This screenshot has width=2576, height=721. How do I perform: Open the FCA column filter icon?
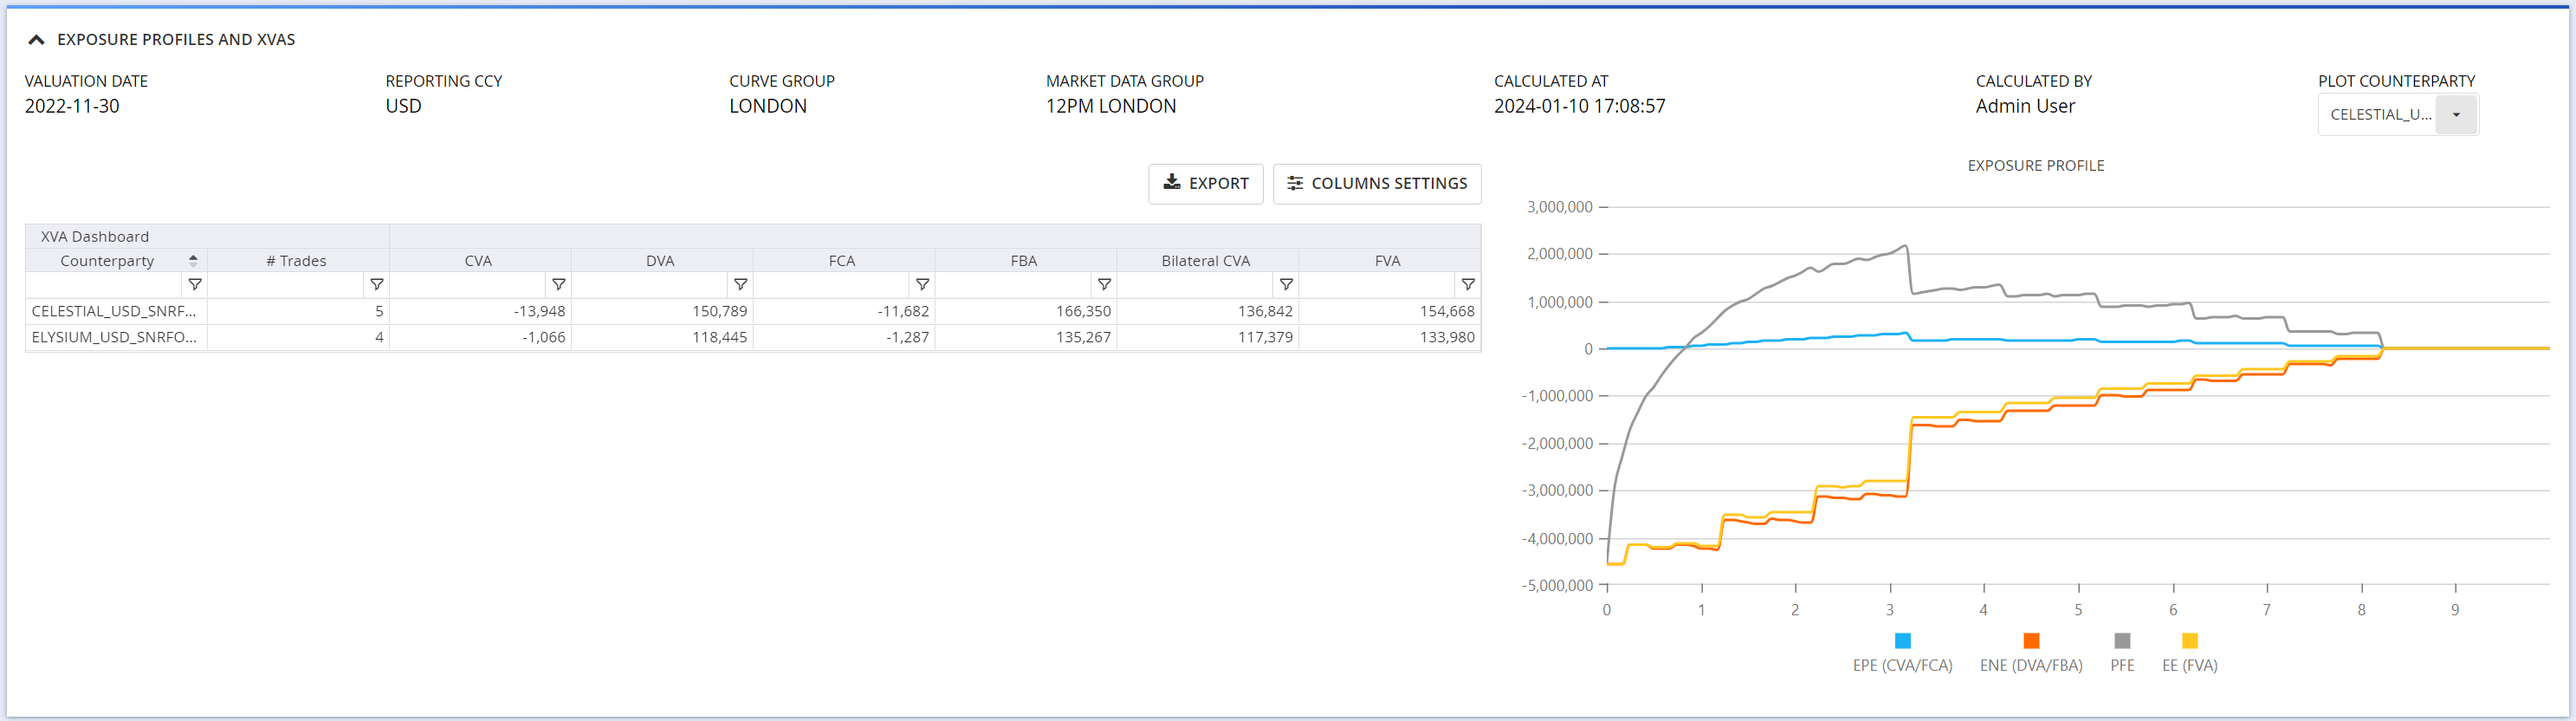[x=922, y=285]
